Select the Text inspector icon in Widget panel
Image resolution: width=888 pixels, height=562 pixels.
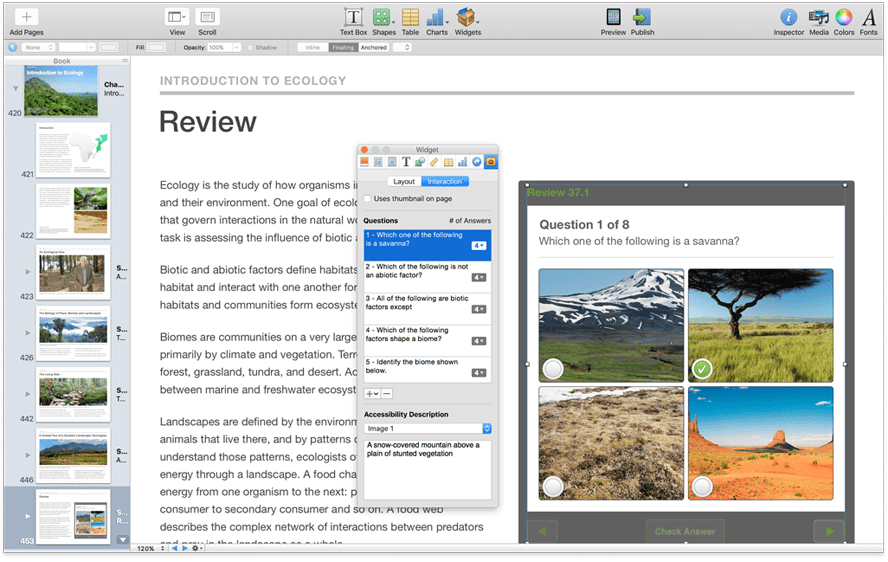click(x=406, y=162)
